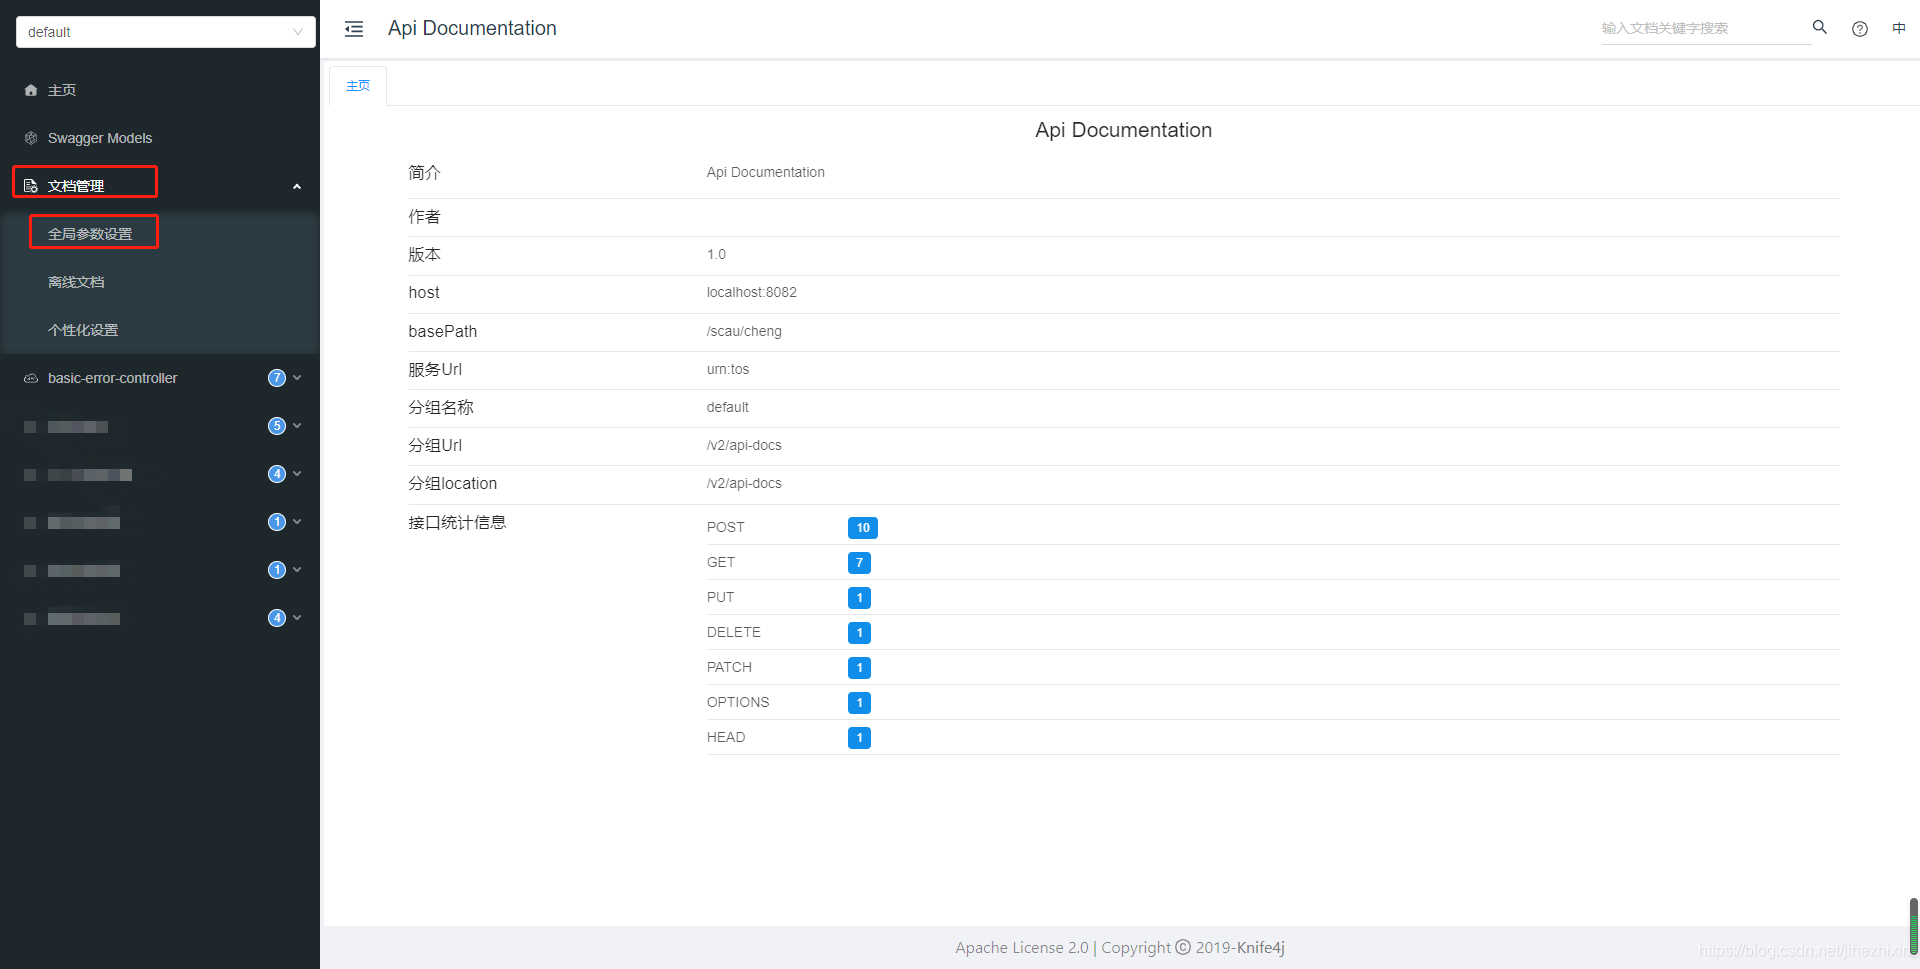Click the green vertical scrollbar thumb

pos(1914,927)
